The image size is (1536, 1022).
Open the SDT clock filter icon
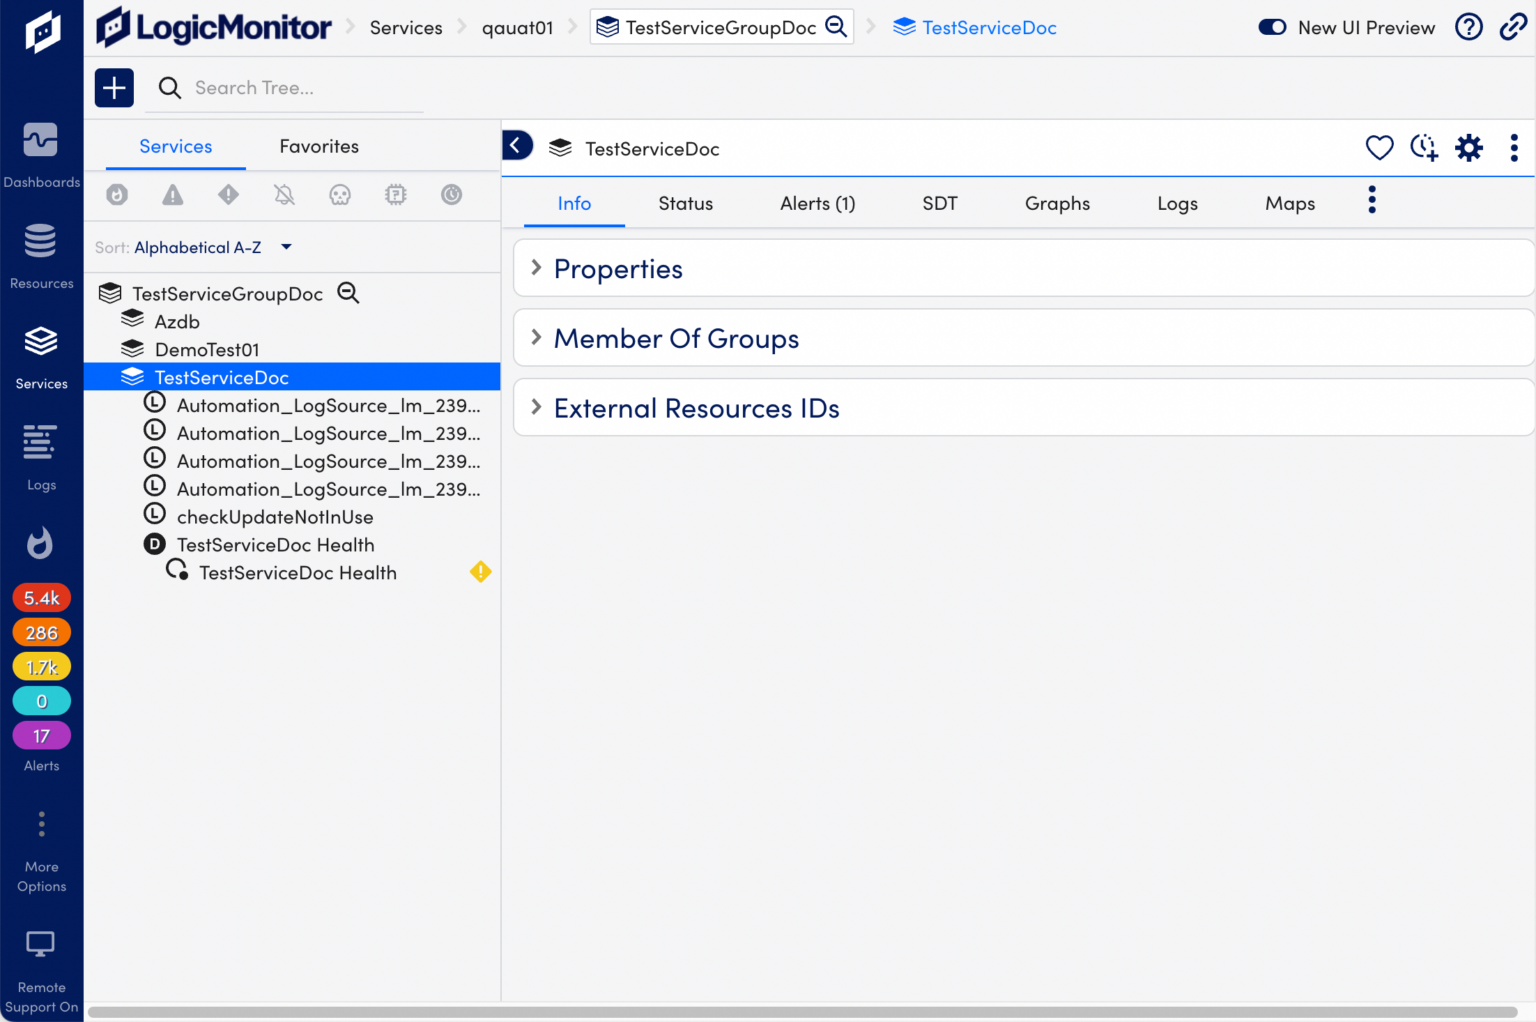click(x=451, y=195)
